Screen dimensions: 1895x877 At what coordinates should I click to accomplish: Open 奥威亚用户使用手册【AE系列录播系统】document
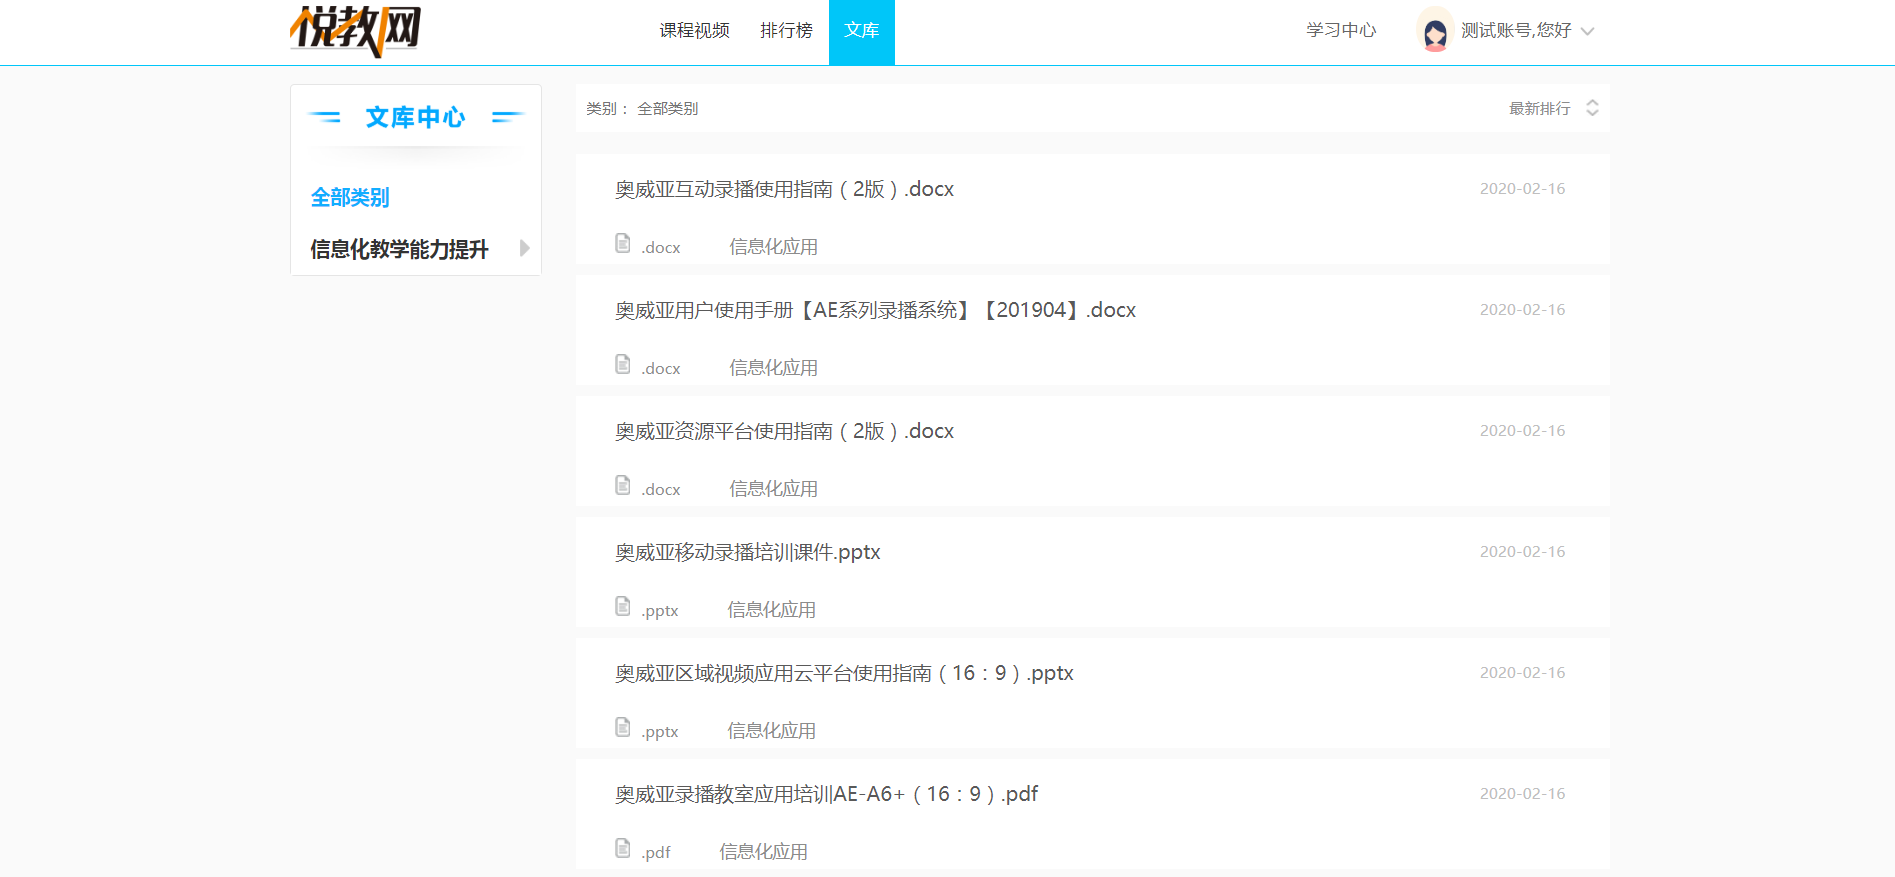(875, 310)
